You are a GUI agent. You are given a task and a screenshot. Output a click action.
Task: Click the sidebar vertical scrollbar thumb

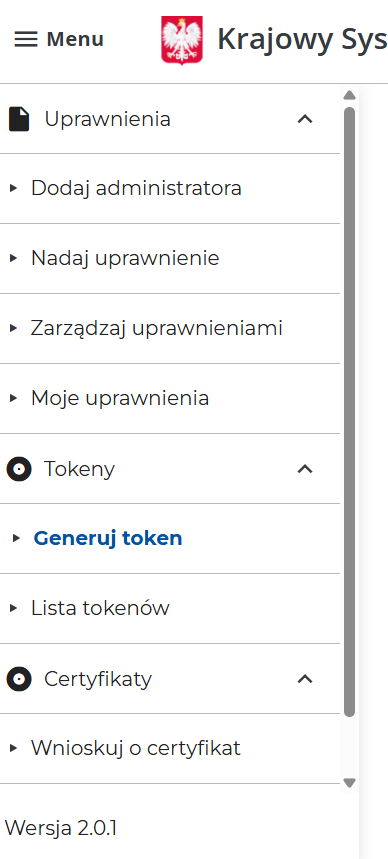pyautogui.click(x=349, y=411)
